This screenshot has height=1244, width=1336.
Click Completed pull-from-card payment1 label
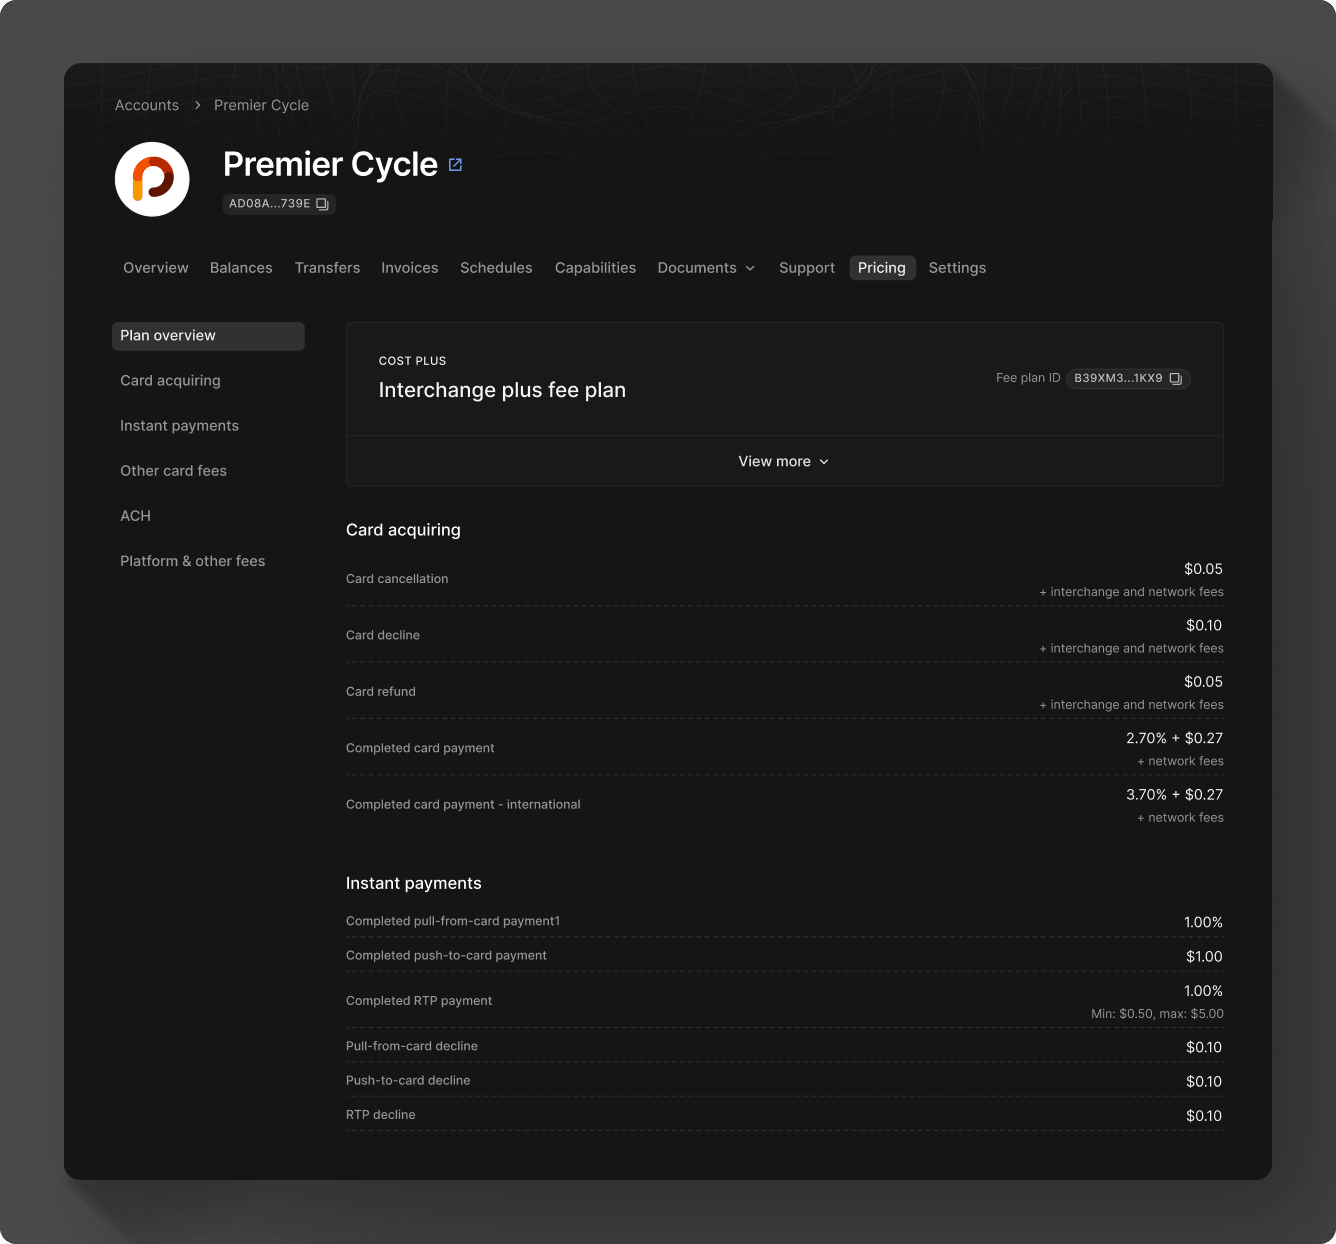coord(453,921)
